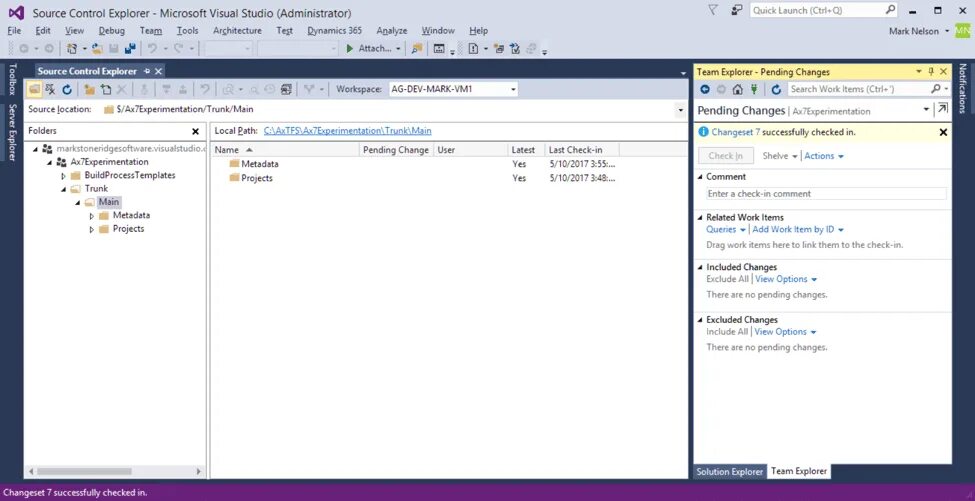Close the Source Control Explorer tab
Image resolution: width=975 pixels, height=501 pixels.
159,71
